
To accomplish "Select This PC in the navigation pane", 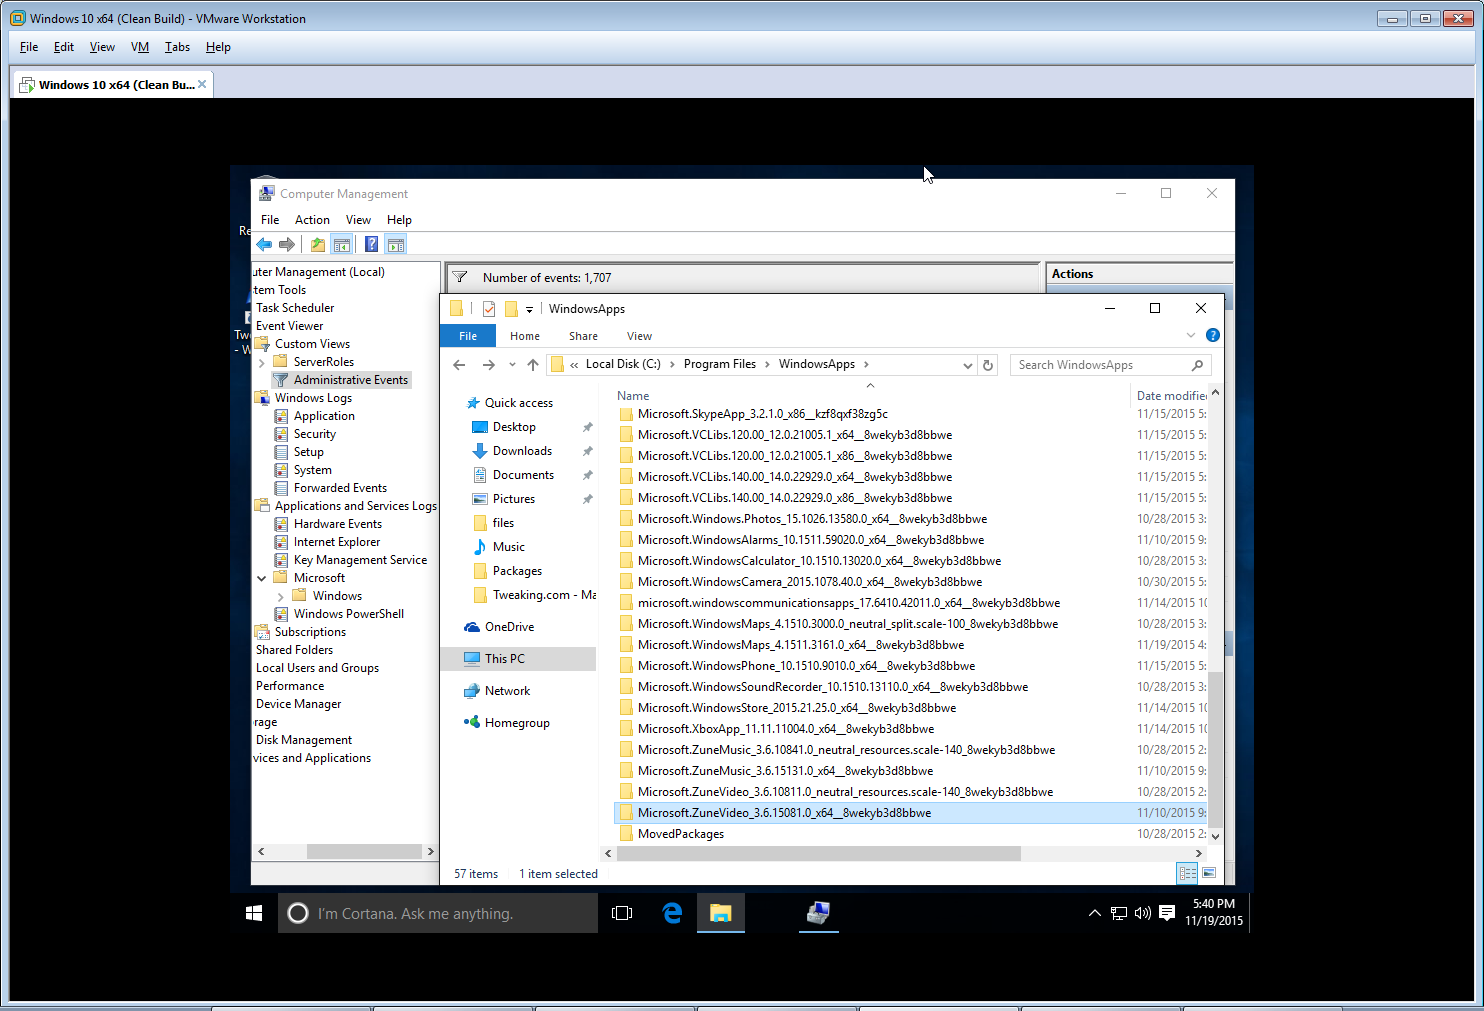I will pyautogui.click(x=504, y=659).
